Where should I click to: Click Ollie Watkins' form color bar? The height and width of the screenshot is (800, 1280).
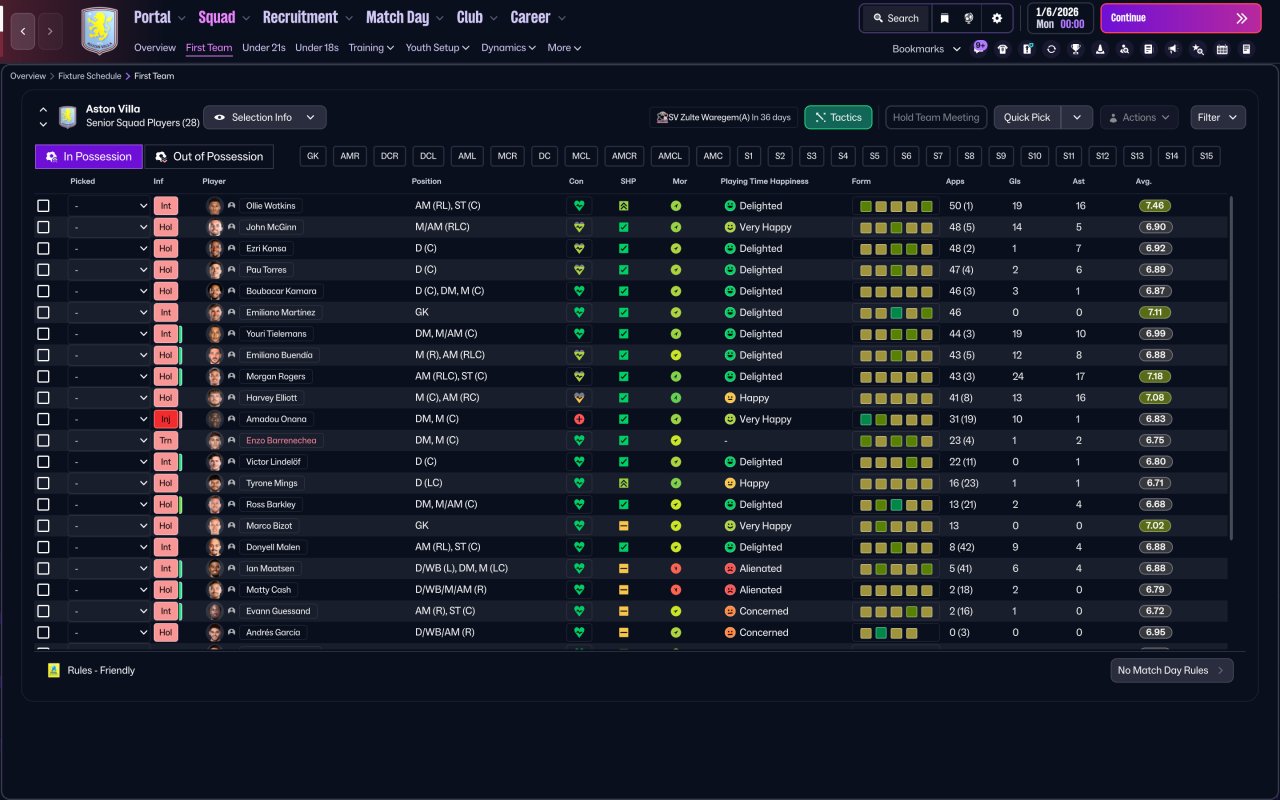click(896, 206)
